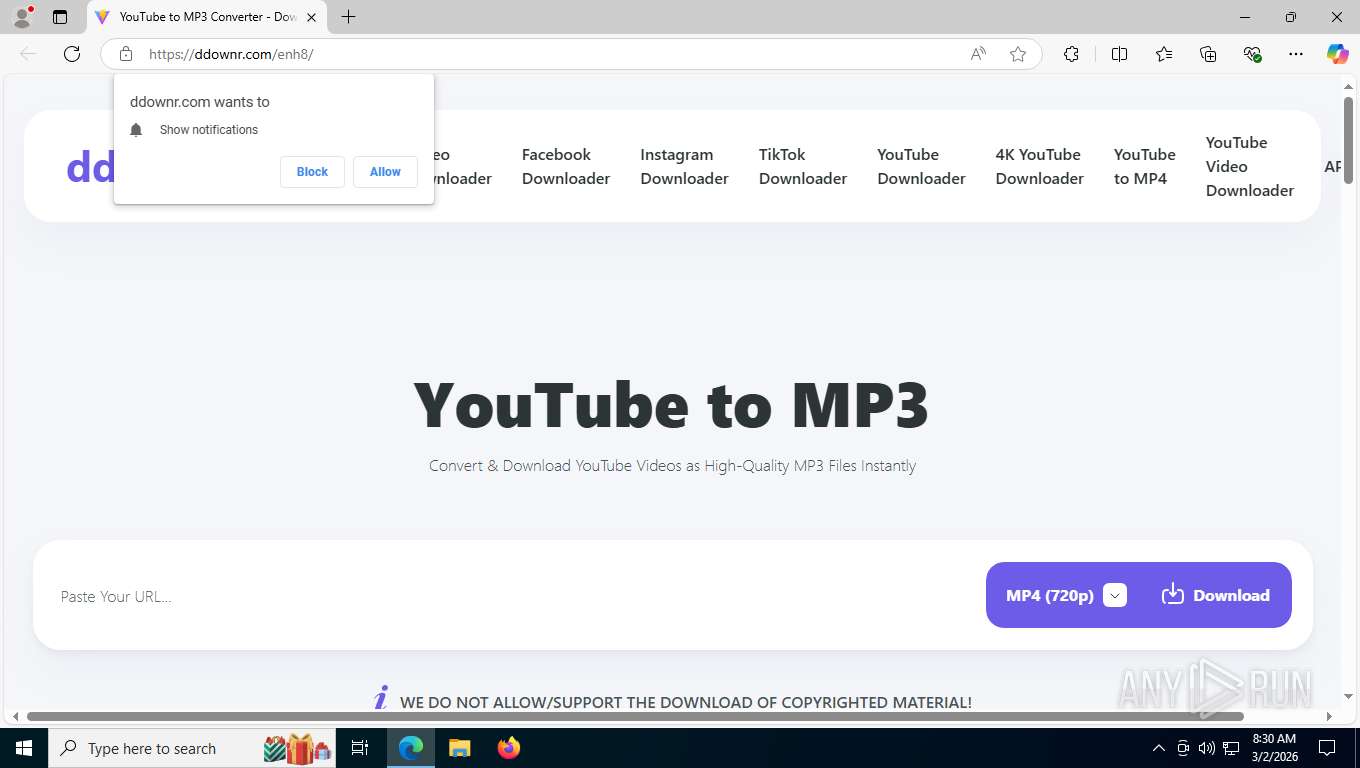The height and width of the screenshot is (768, 1360).
Task: View site information lock icon
Action: pos(126,54)
